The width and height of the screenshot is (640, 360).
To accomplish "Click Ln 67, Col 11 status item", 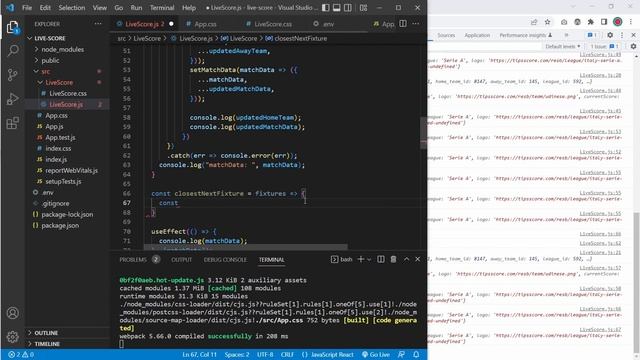I will tap(199, 355).
